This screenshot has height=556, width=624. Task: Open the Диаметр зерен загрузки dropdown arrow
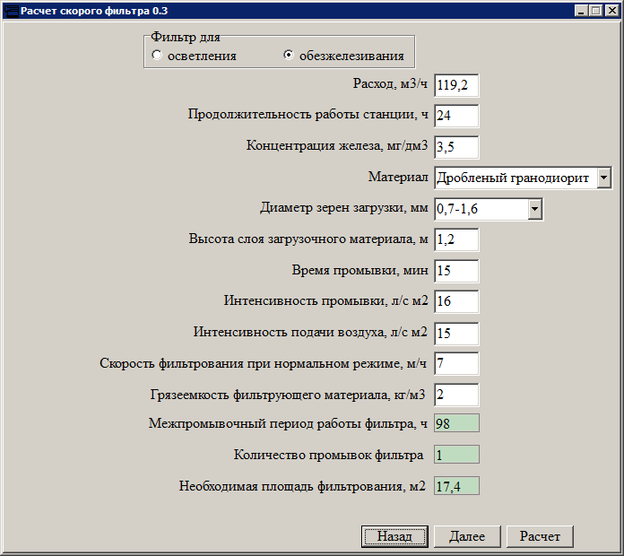coord(535,209)
